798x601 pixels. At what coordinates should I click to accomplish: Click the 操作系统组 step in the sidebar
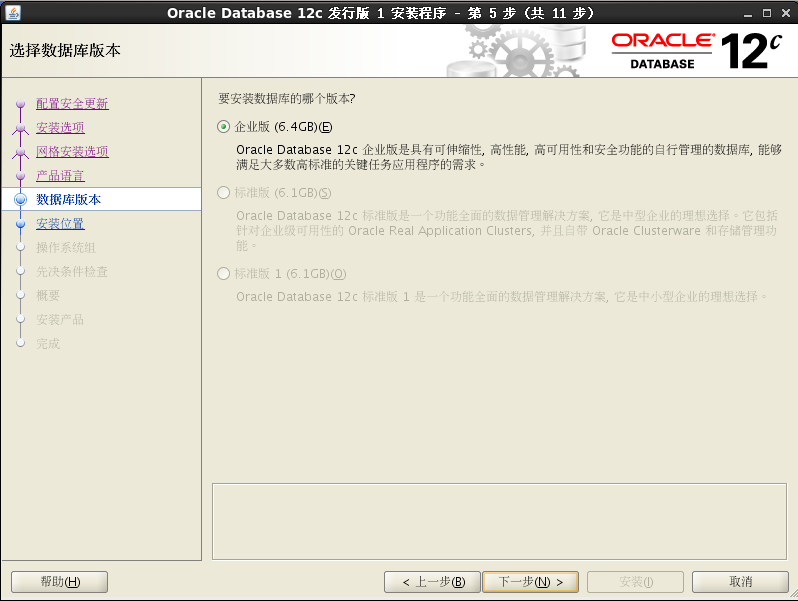click(x=66, y=248)
